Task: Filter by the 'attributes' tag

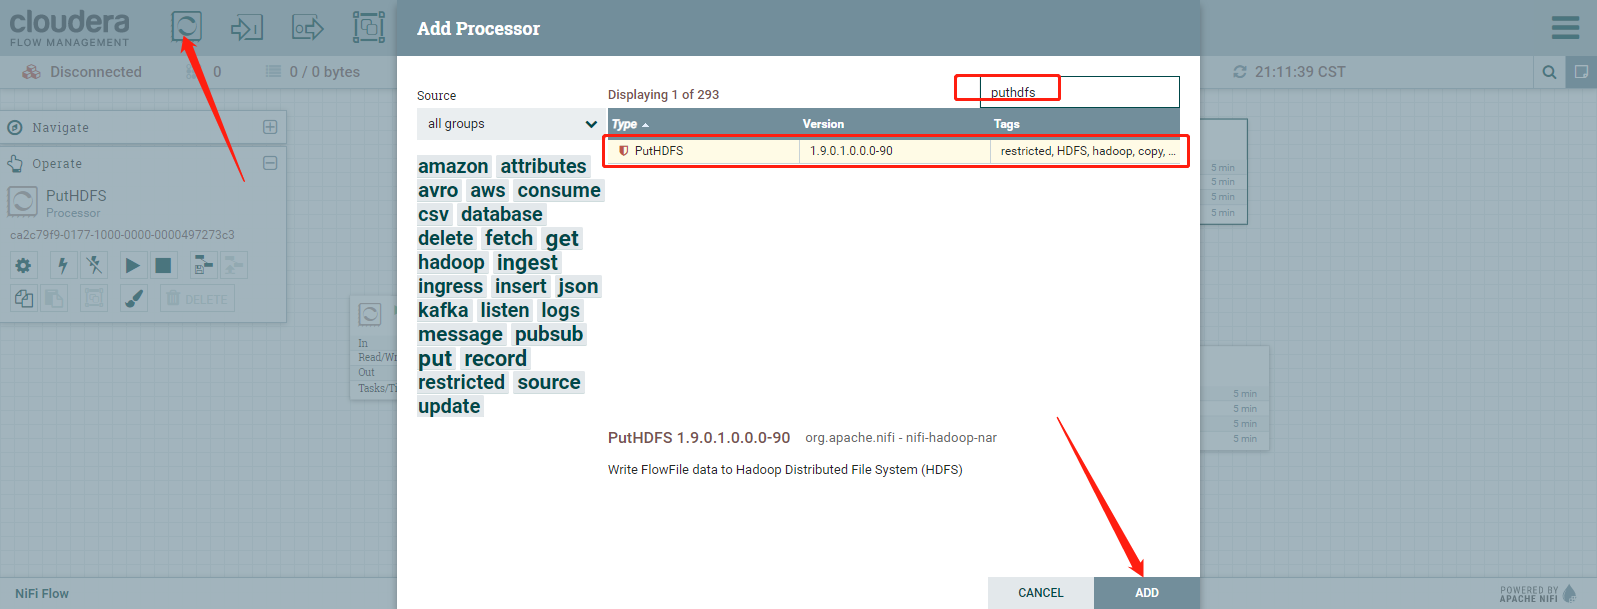Action: click(543, 166)
